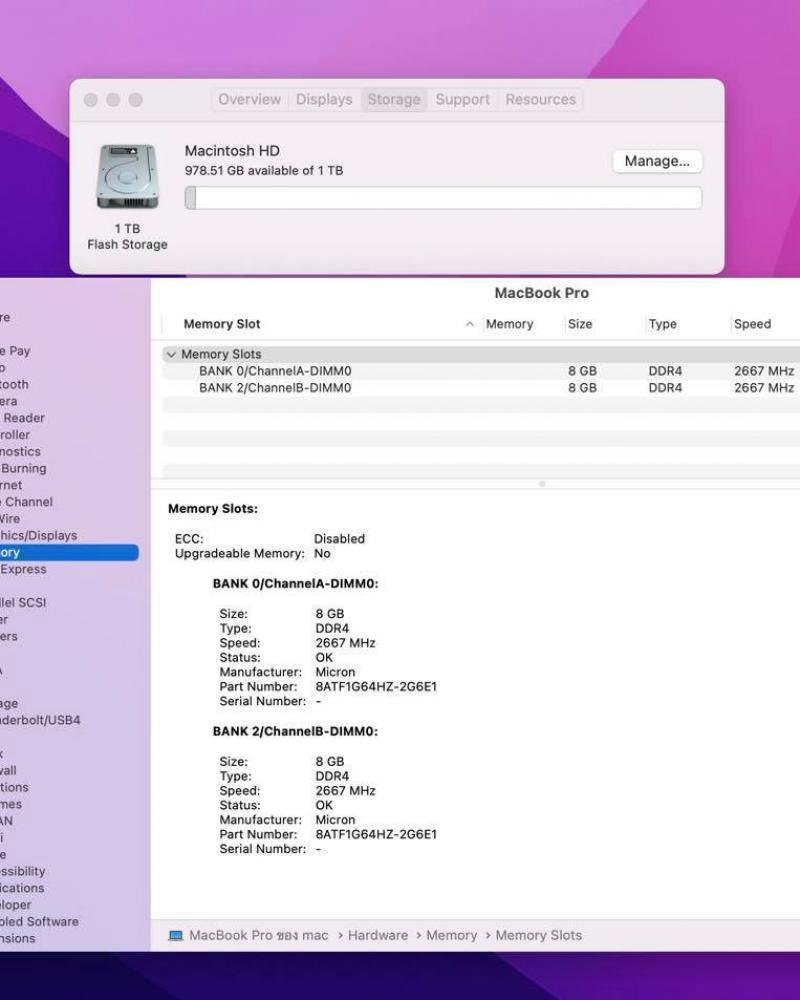Select Thunderbolt/USB4 in the sidebar
800x1000 pixels.
click(x=40, y=720)
